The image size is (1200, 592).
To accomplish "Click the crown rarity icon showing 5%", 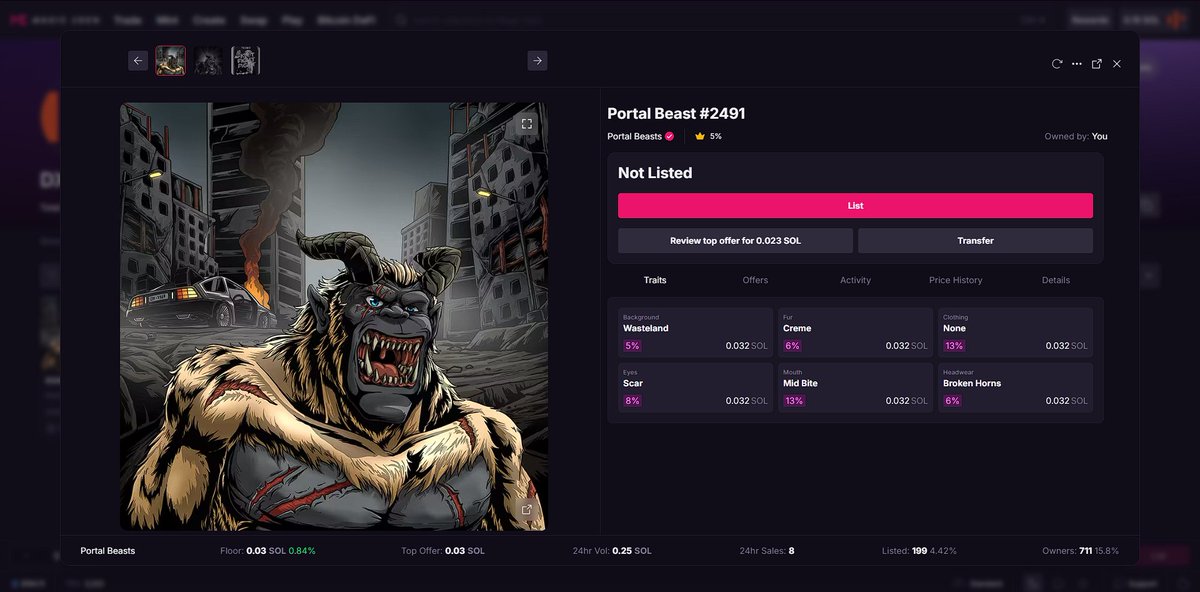I will tap(700, 136).
